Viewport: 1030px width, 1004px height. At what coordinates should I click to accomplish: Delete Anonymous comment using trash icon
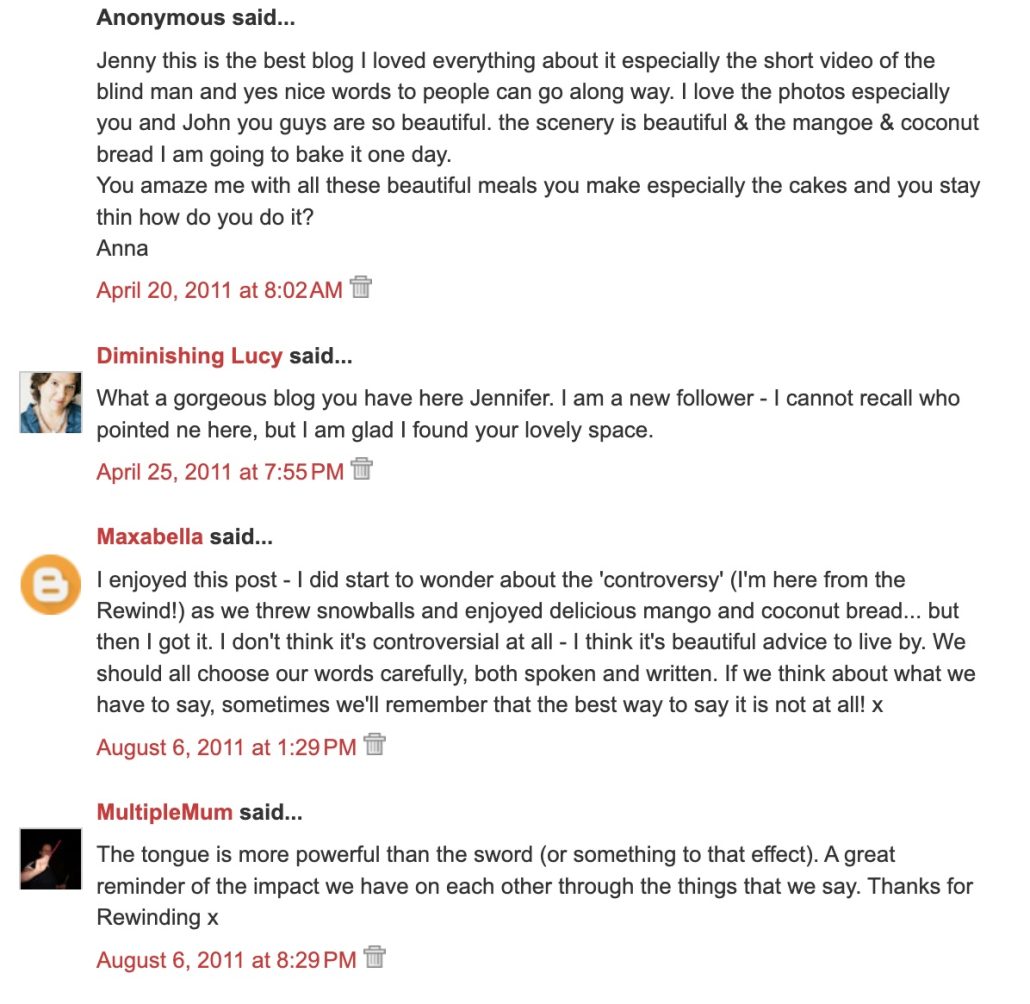(x=361, y=288)
